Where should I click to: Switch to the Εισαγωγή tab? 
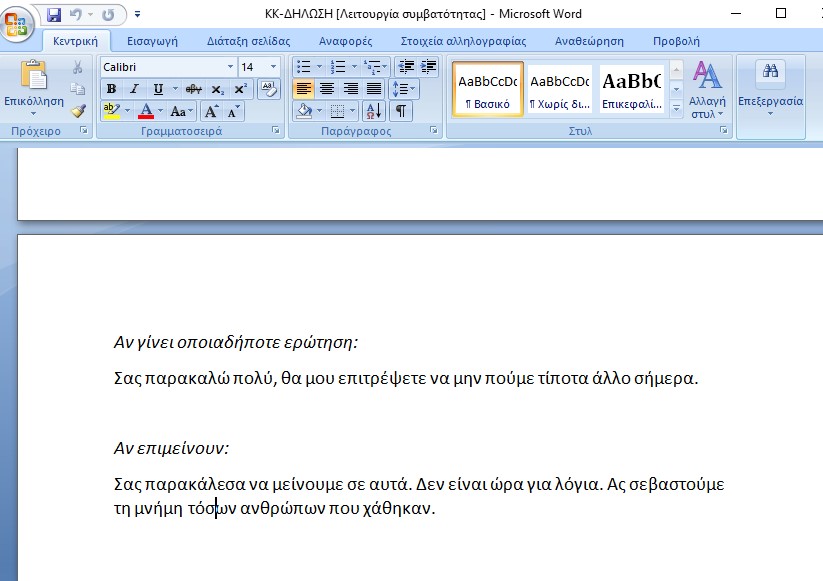[x=152, y=41]
